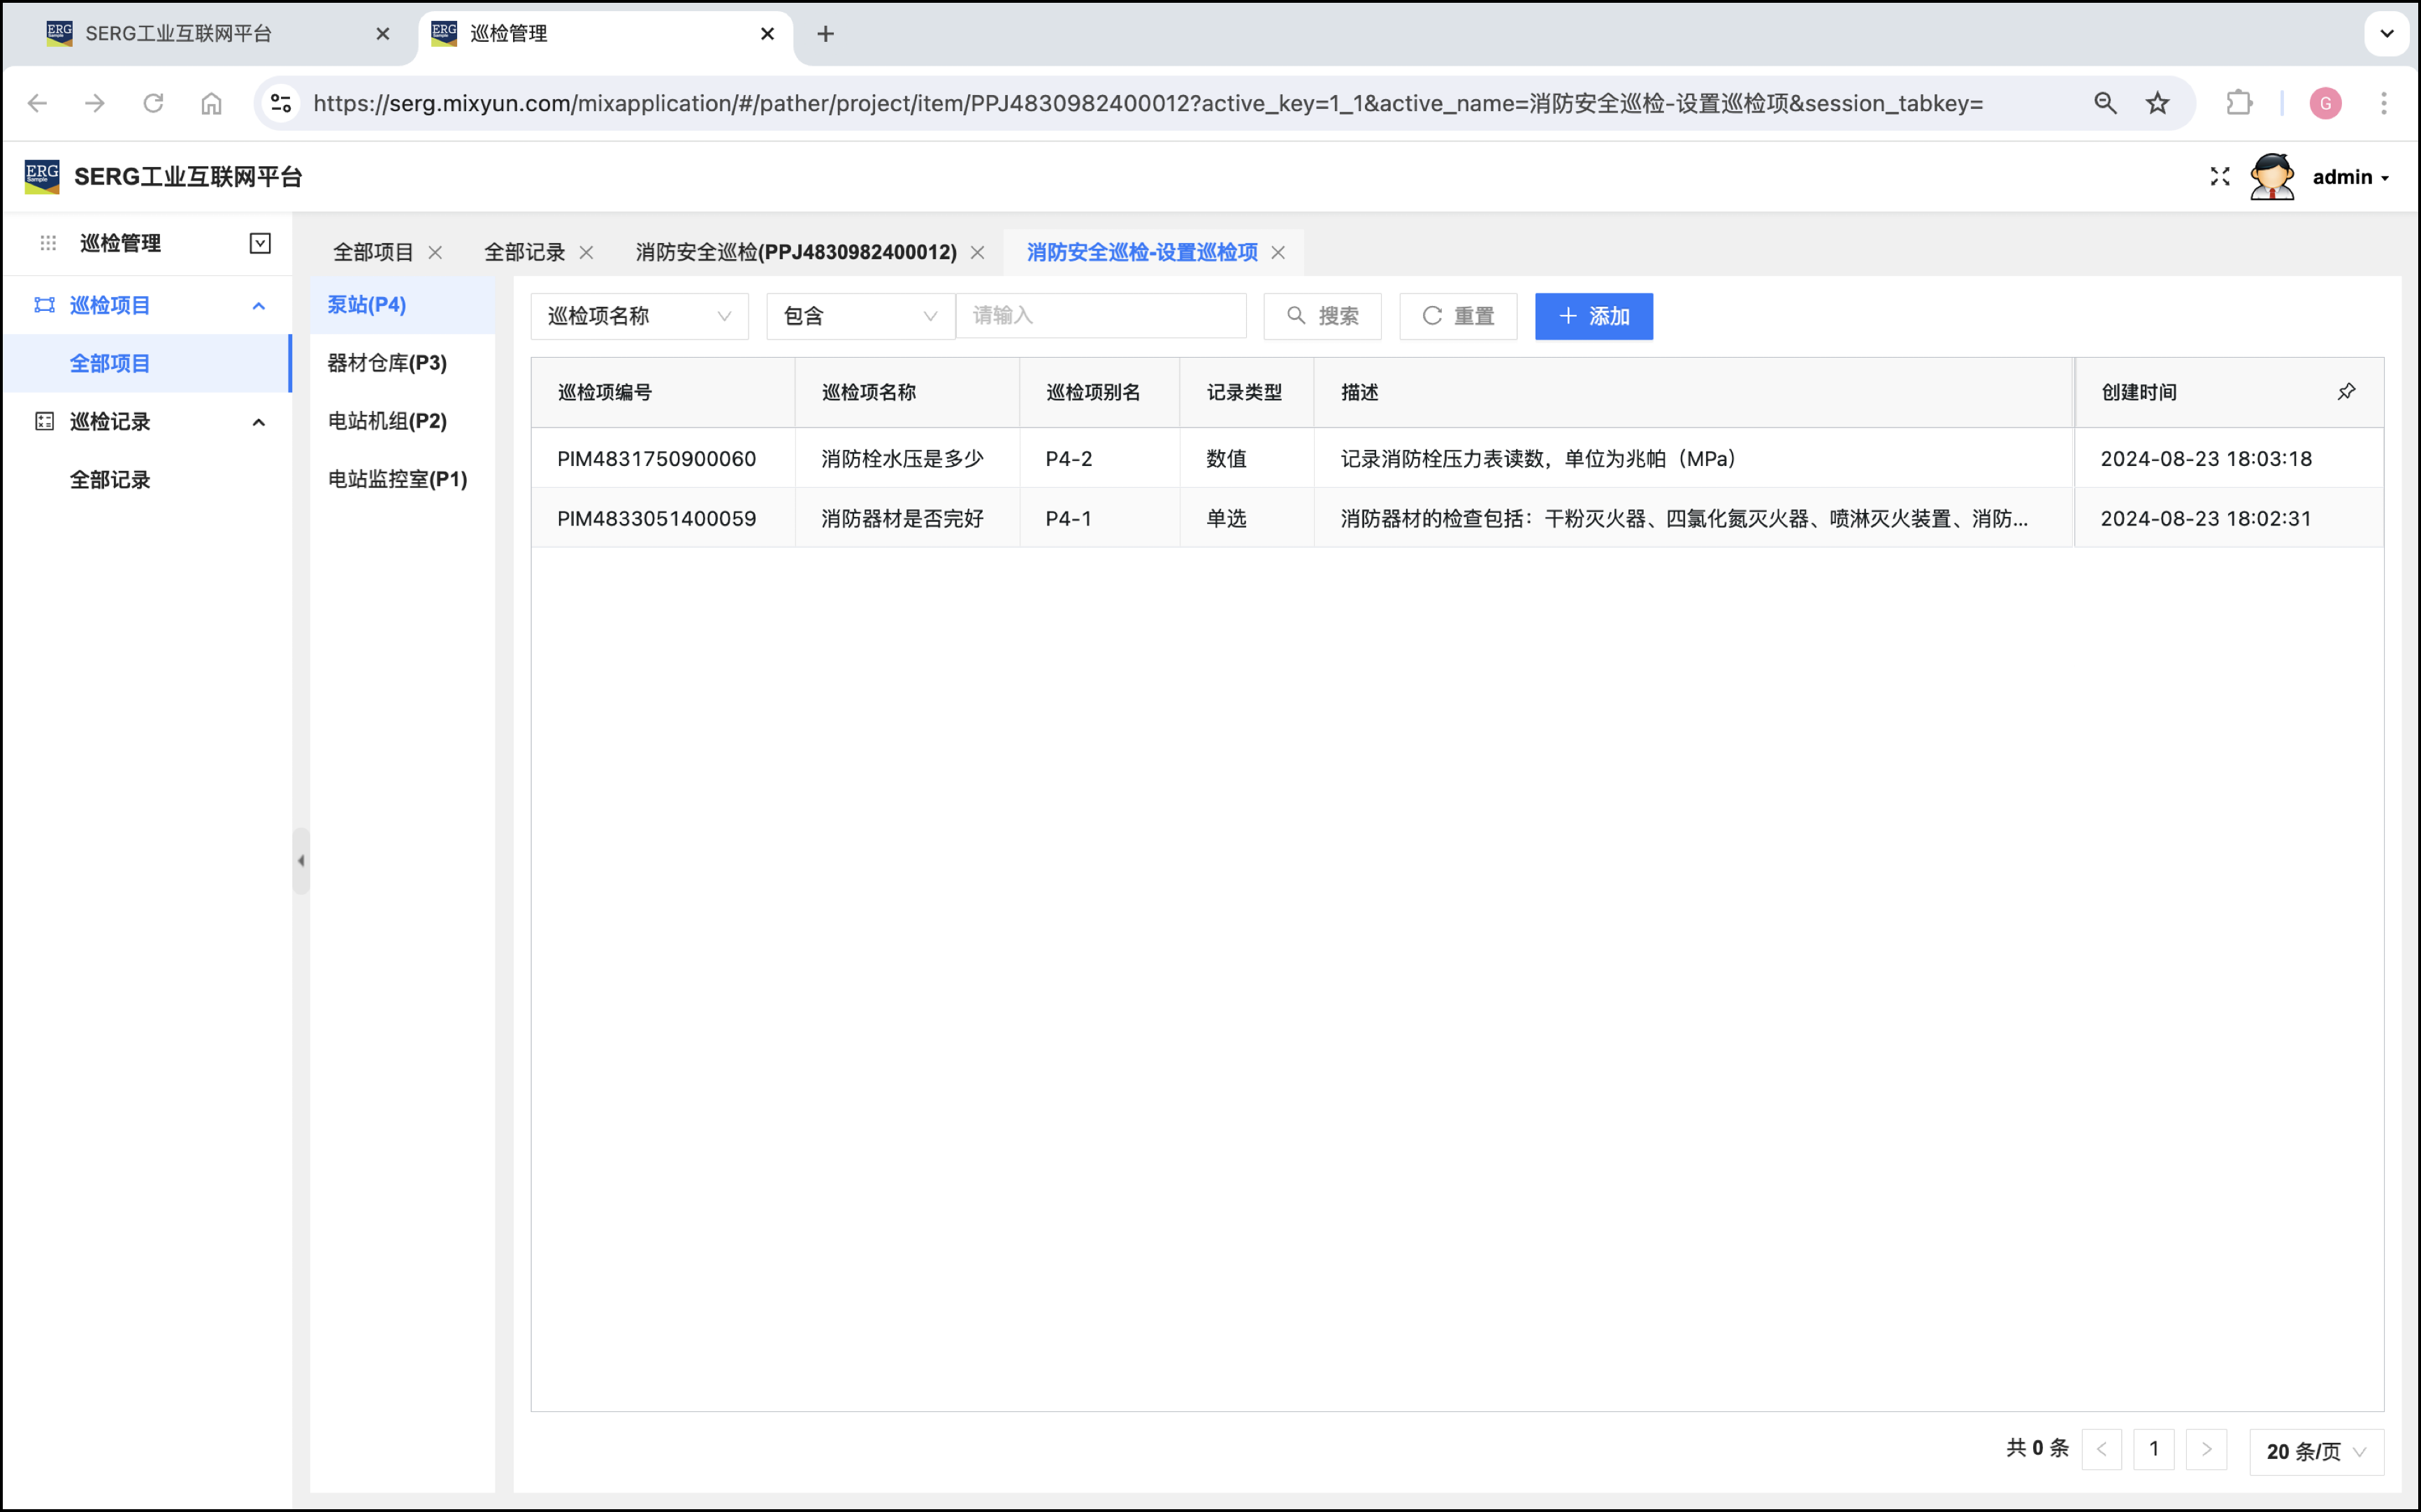Image resolution: width=2421 pixels, height=1512 pixels.
Task: Click the 重置 reset button
Action: coord(1457,316)
